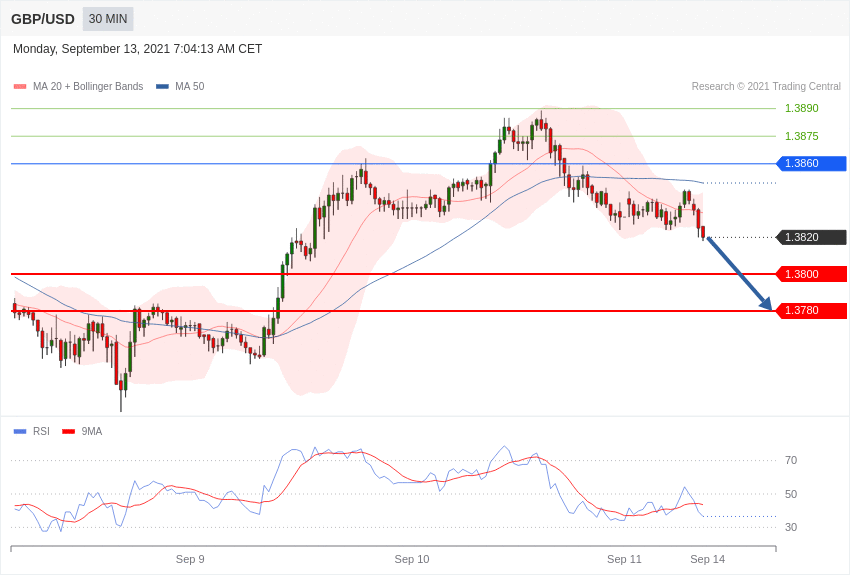Click the red 9MA legend swatch
The height and width of the screenshot is (576, 850).
68,431
